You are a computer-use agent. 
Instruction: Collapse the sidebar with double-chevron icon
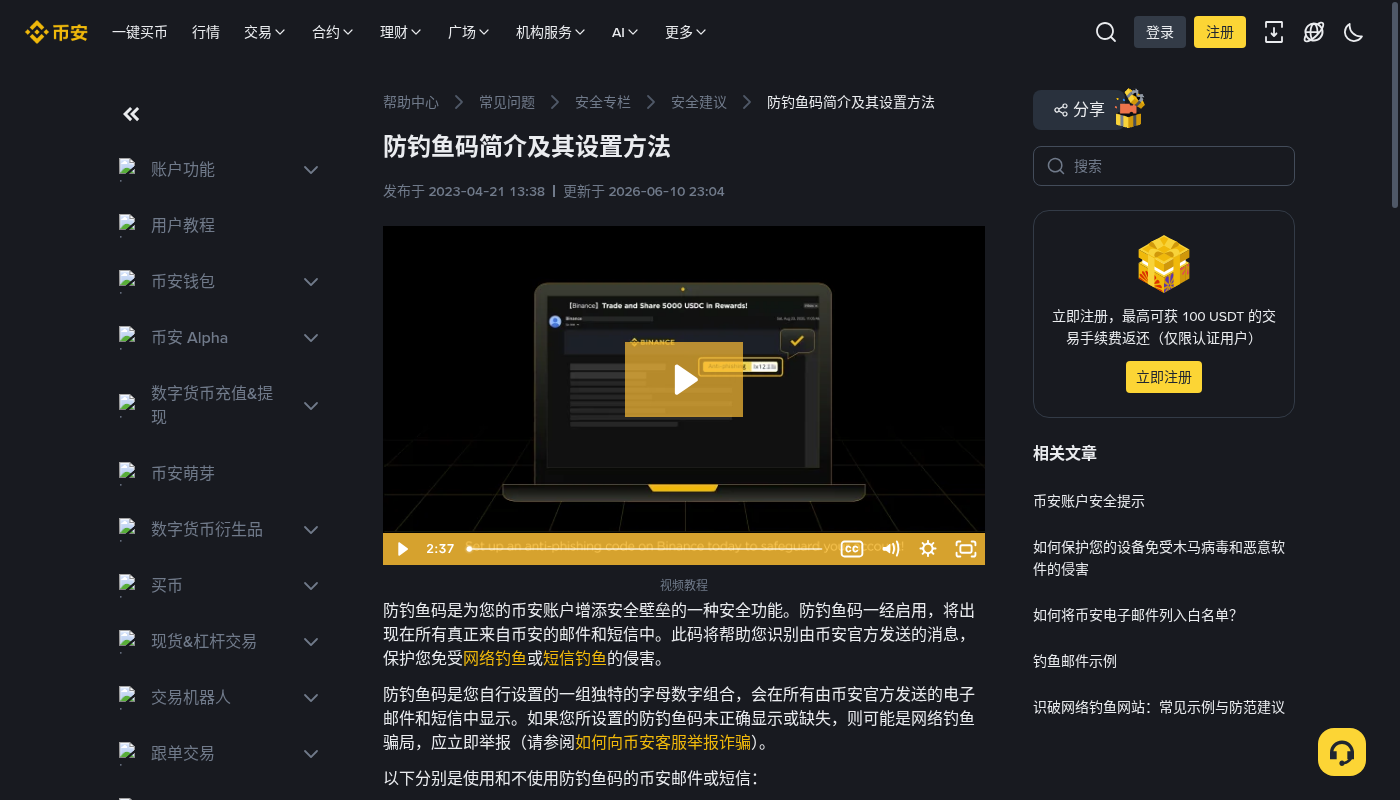tap(131, 114)
